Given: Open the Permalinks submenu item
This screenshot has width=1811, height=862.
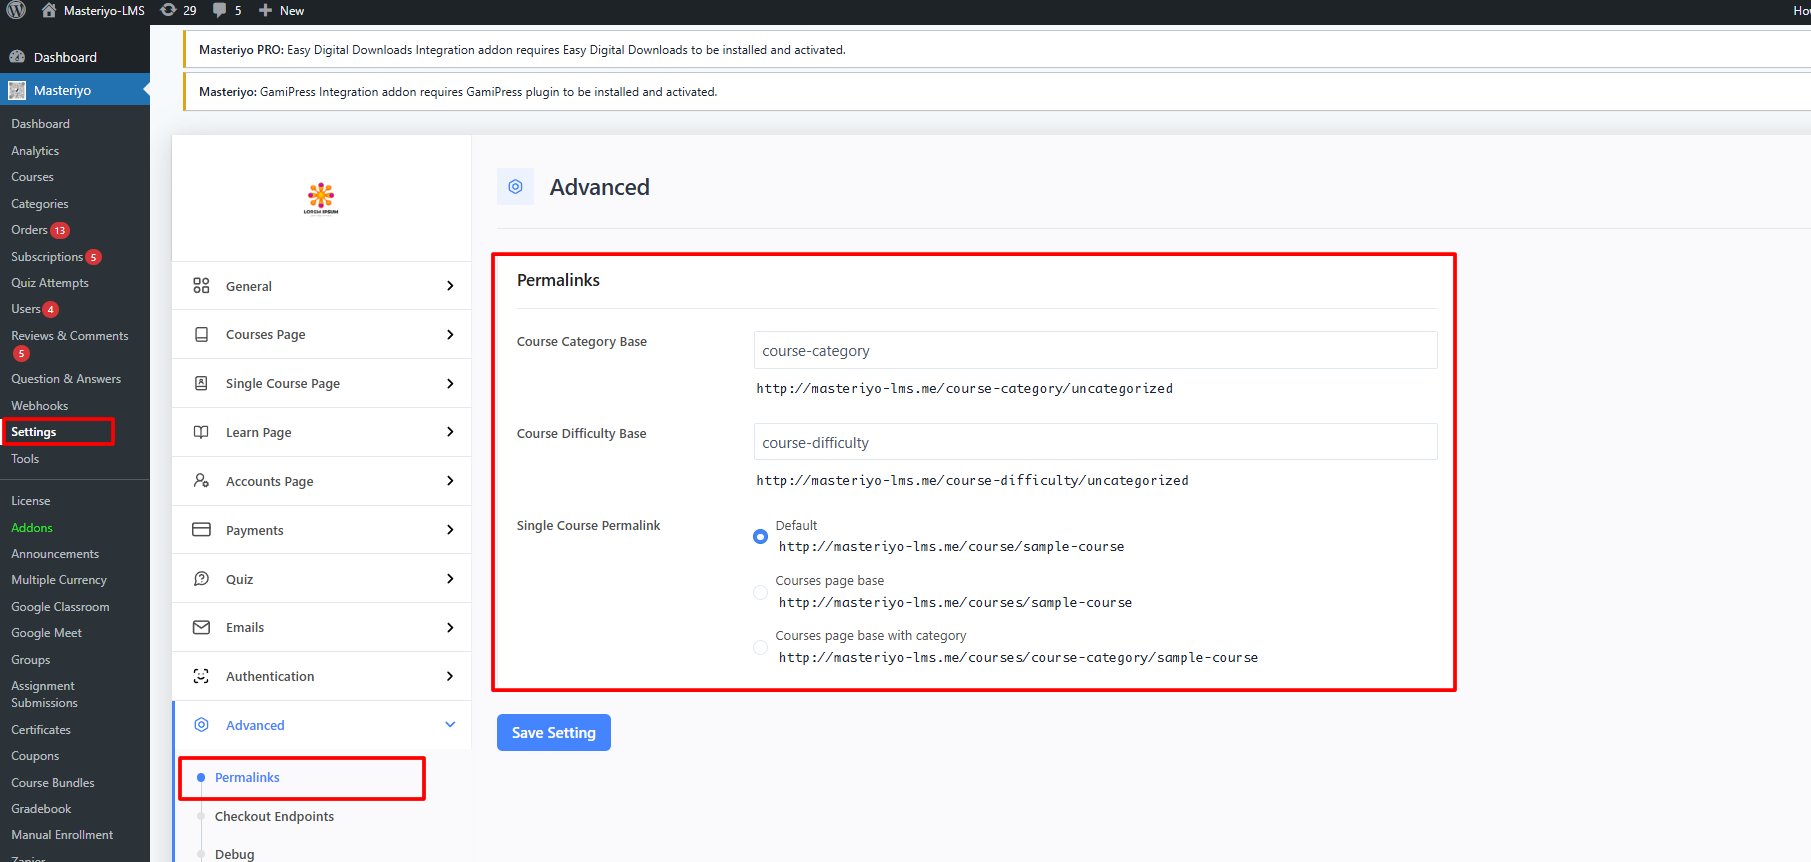Looking at the screenshot, I should [247, 777].
